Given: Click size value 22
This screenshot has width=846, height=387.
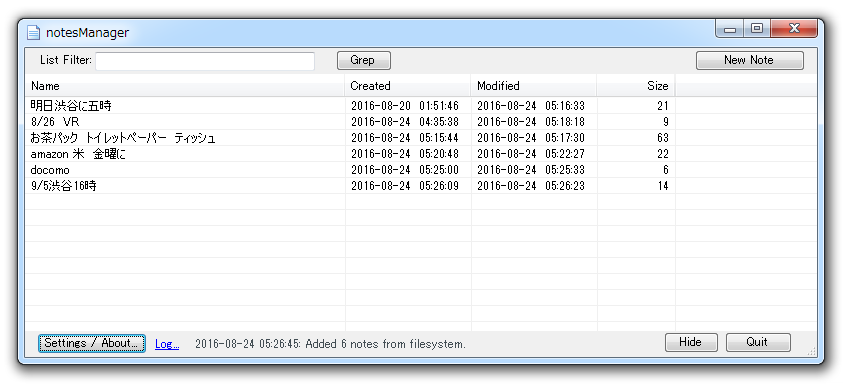Looking at the screenshot, I should [x=663, y=154].
